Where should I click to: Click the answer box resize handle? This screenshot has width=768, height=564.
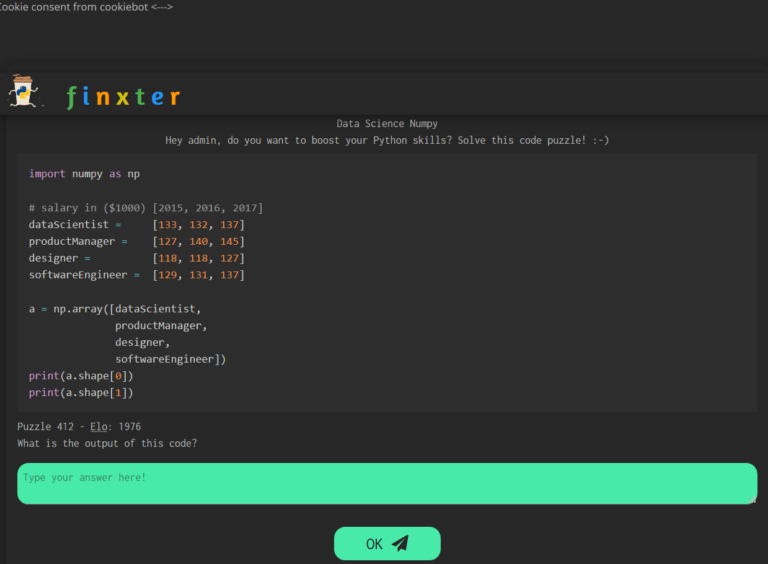point(752,499)
